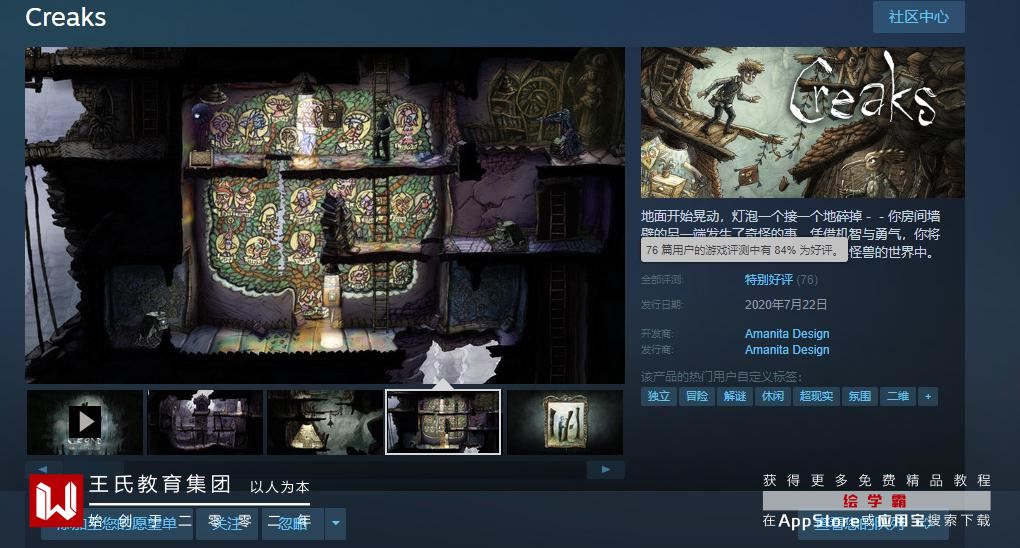
Task: Open the 解谜 tag
Action: pos(735,396)
